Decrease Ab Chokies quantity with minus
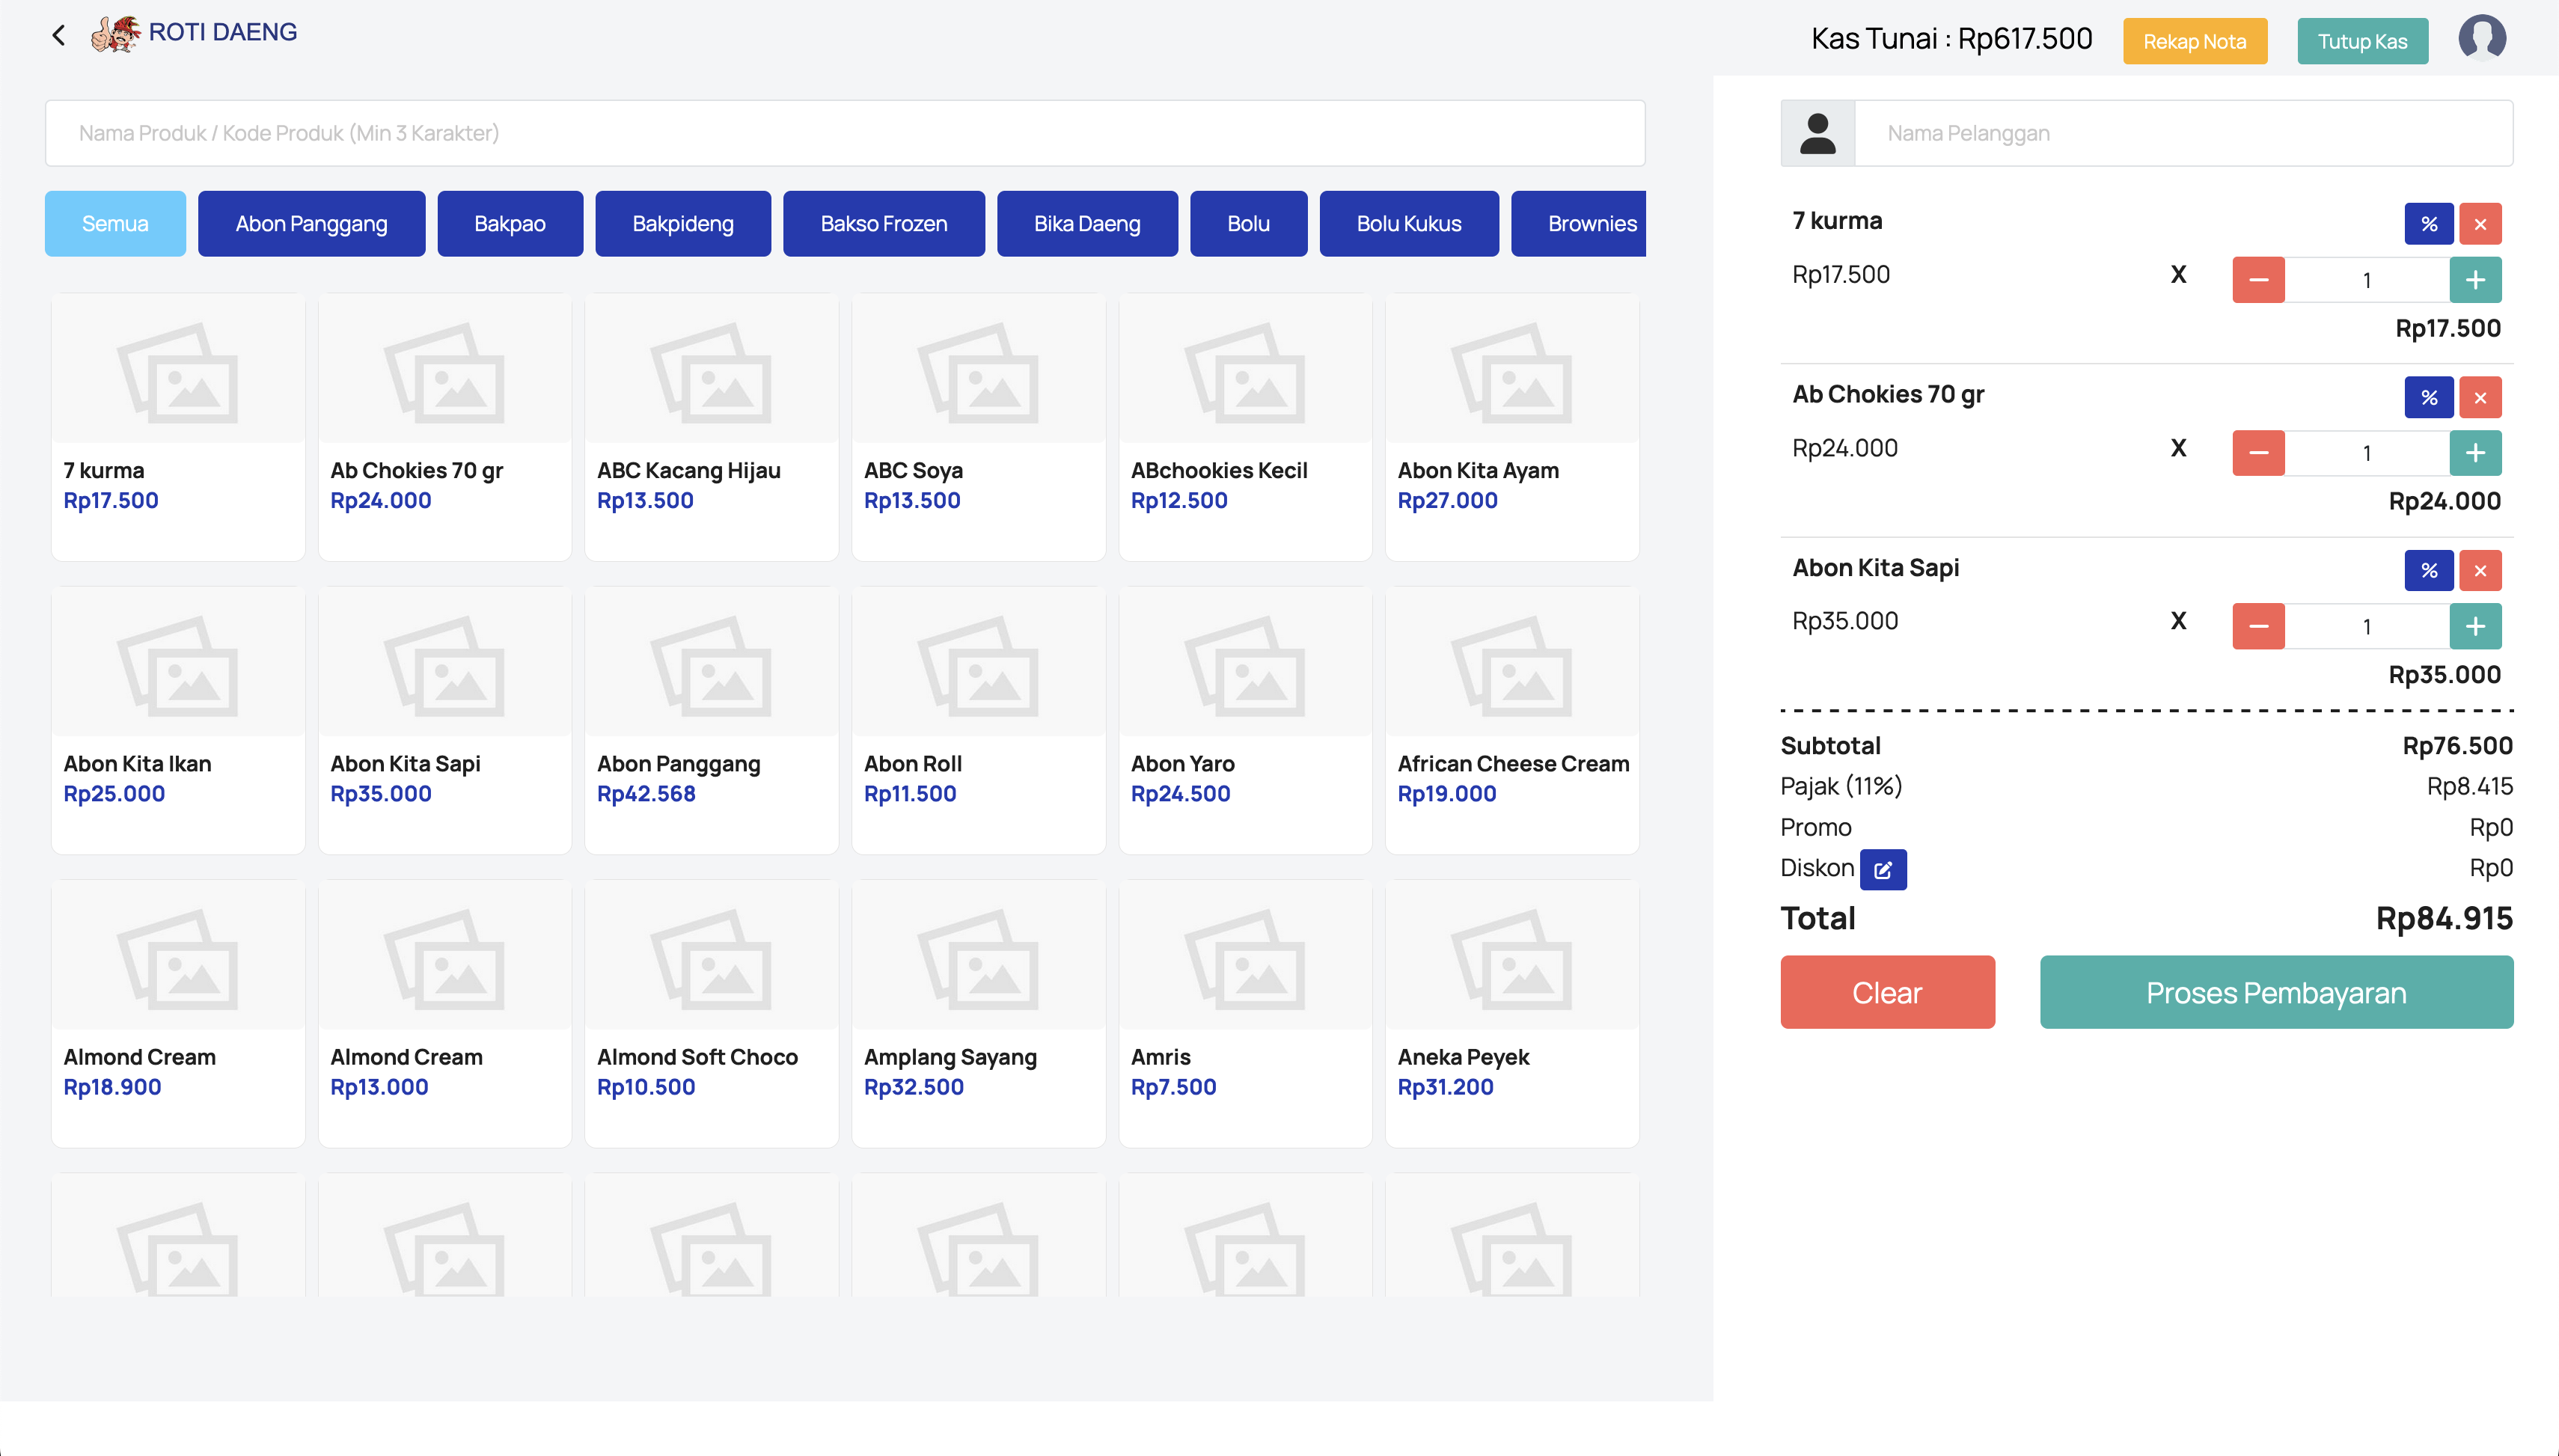This screenshot has width=2559, height=1456. (2257, 453)
